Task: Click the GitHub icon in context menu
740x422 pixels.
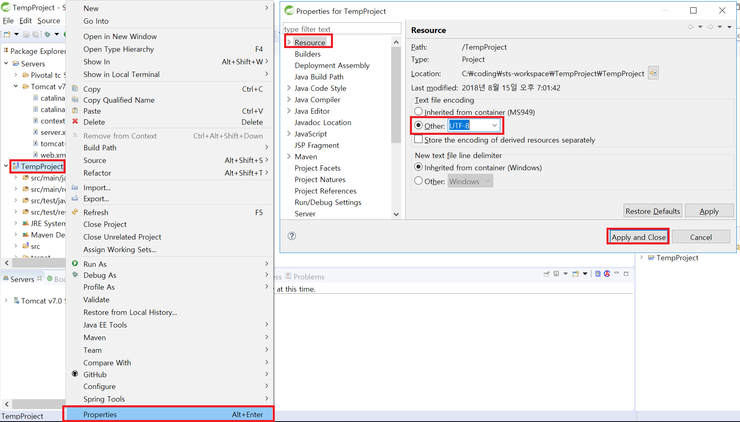Action: 75,375
